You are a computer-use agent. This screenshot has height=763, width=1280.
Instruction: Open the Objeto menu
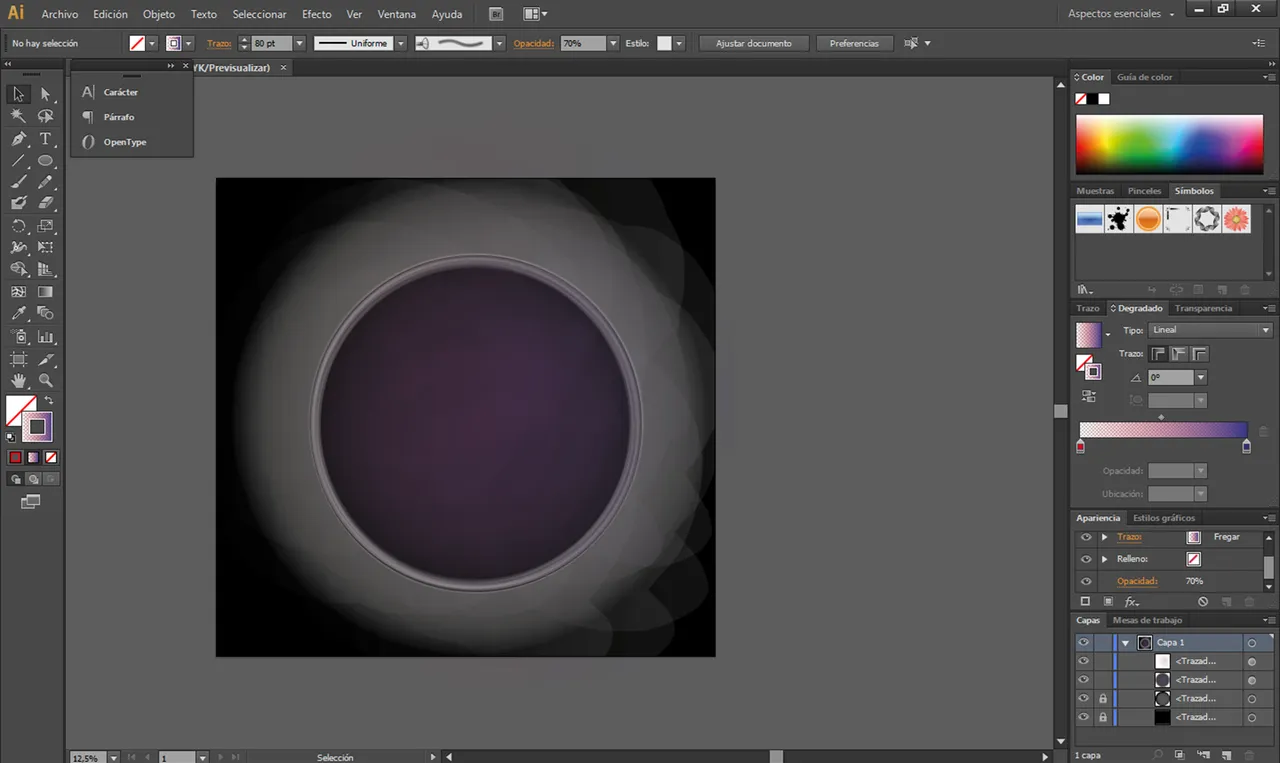(x=159, y=14)
